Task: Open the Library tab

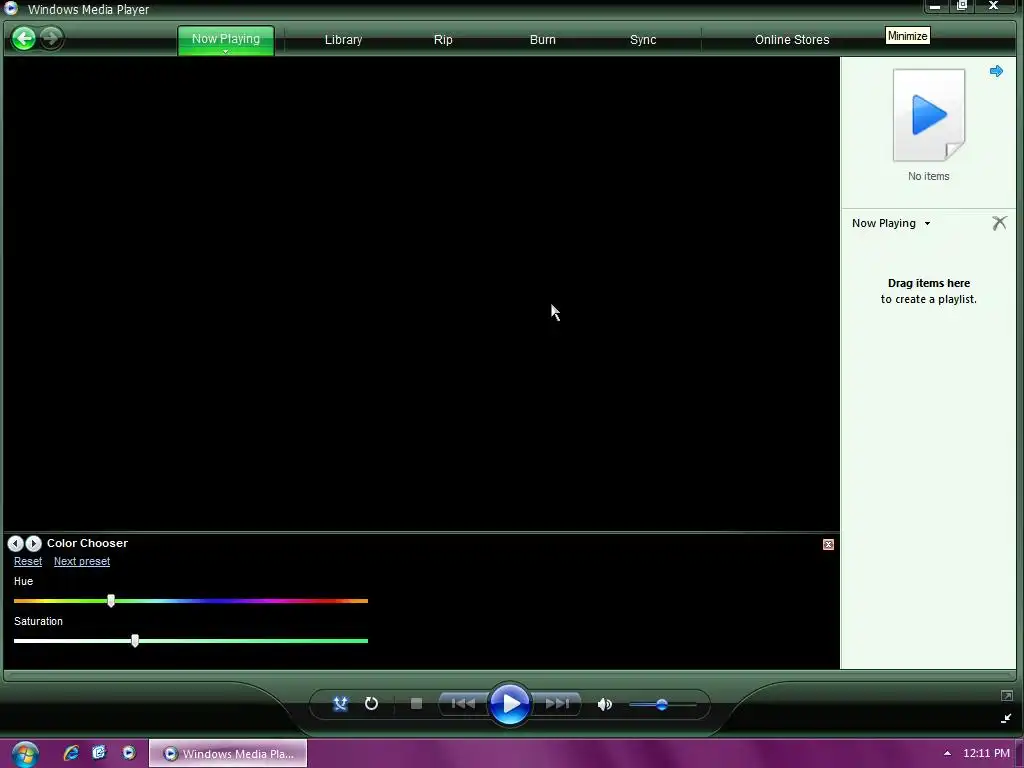Action: (x=344, y=40)
